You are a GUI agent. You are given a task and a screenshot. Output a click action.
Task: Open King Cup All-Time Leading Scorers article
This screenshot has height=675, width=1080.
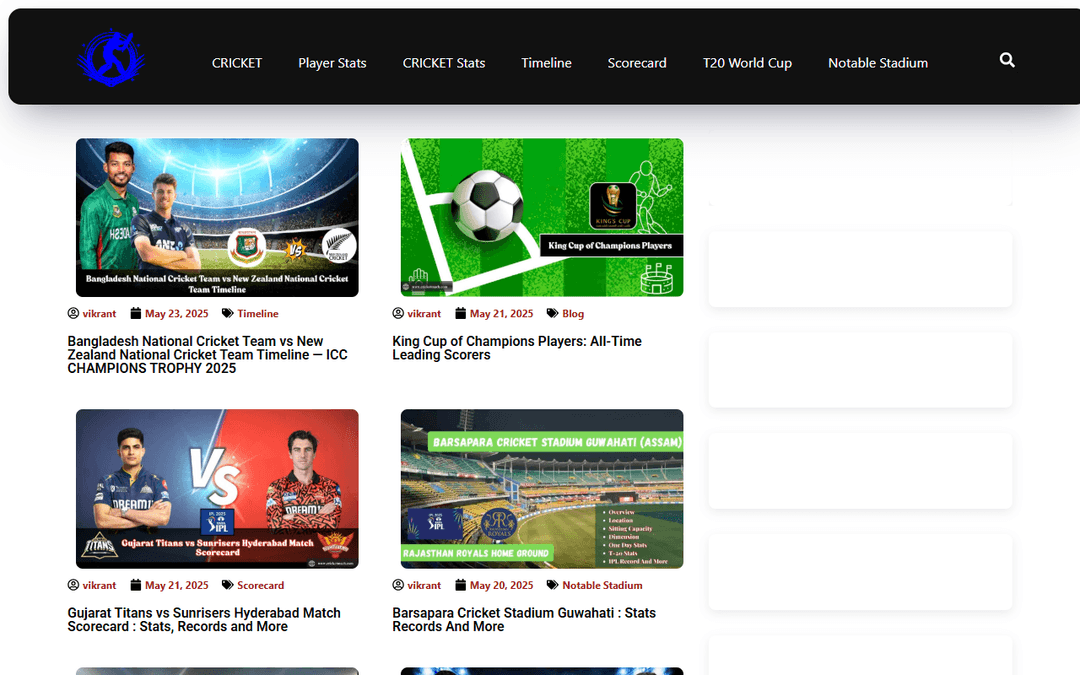517,348
